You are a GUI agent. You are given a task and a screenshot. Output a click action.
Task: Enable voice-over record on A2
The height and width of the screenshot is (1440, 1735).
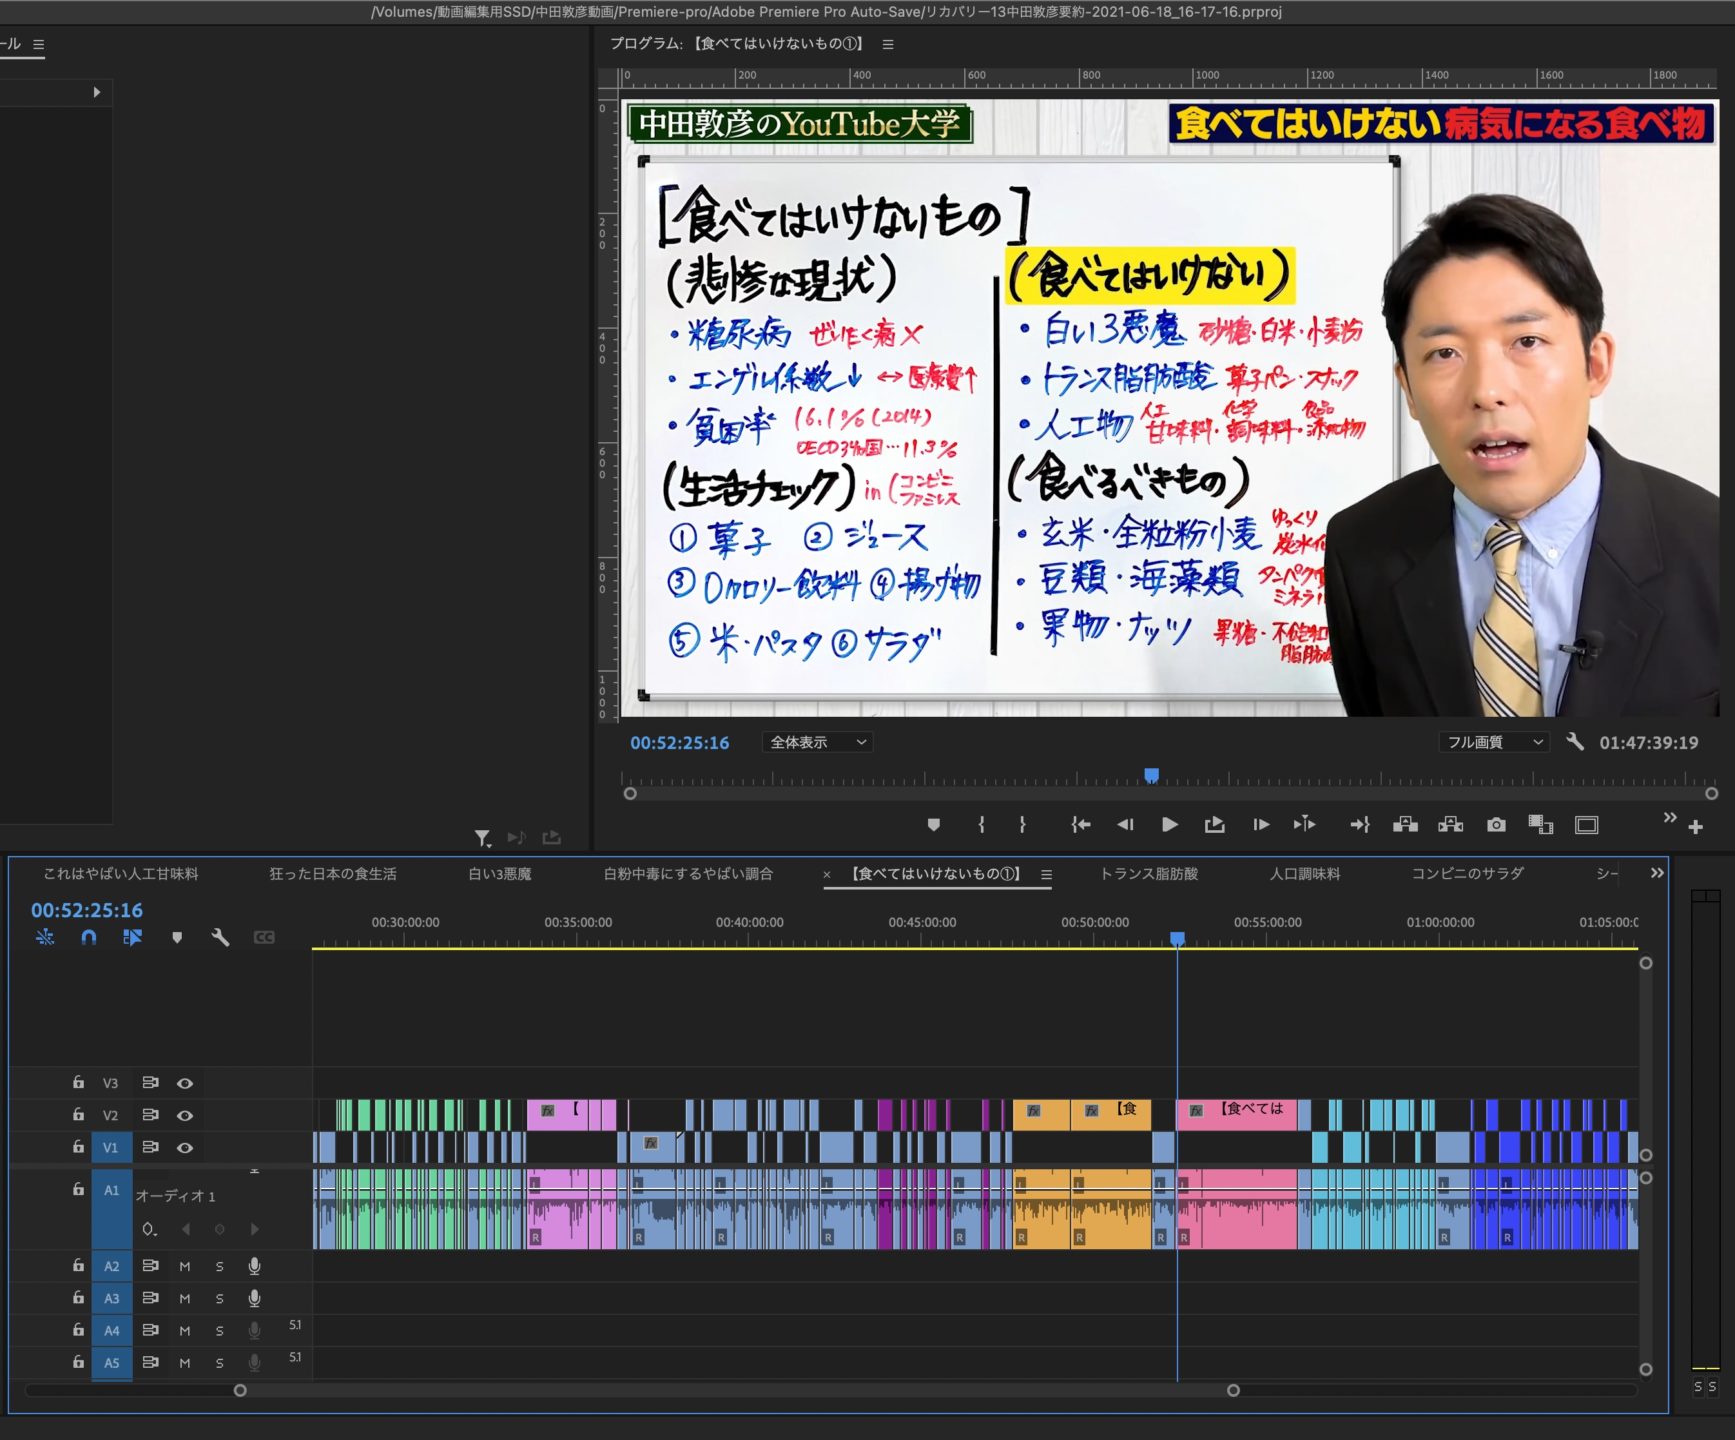255,1266
